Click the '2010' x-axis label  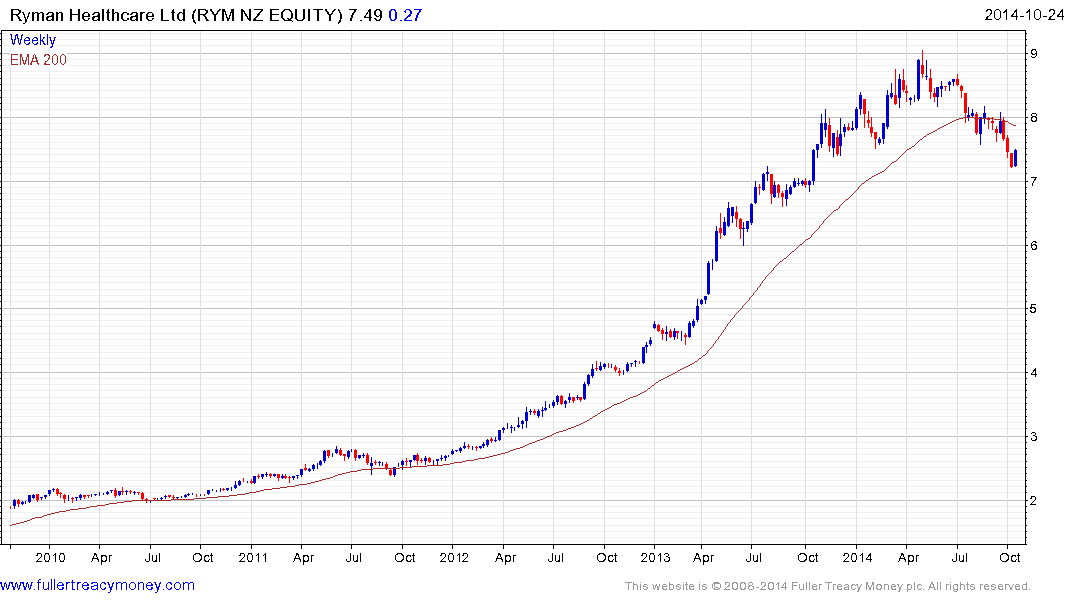pos(50,557)
